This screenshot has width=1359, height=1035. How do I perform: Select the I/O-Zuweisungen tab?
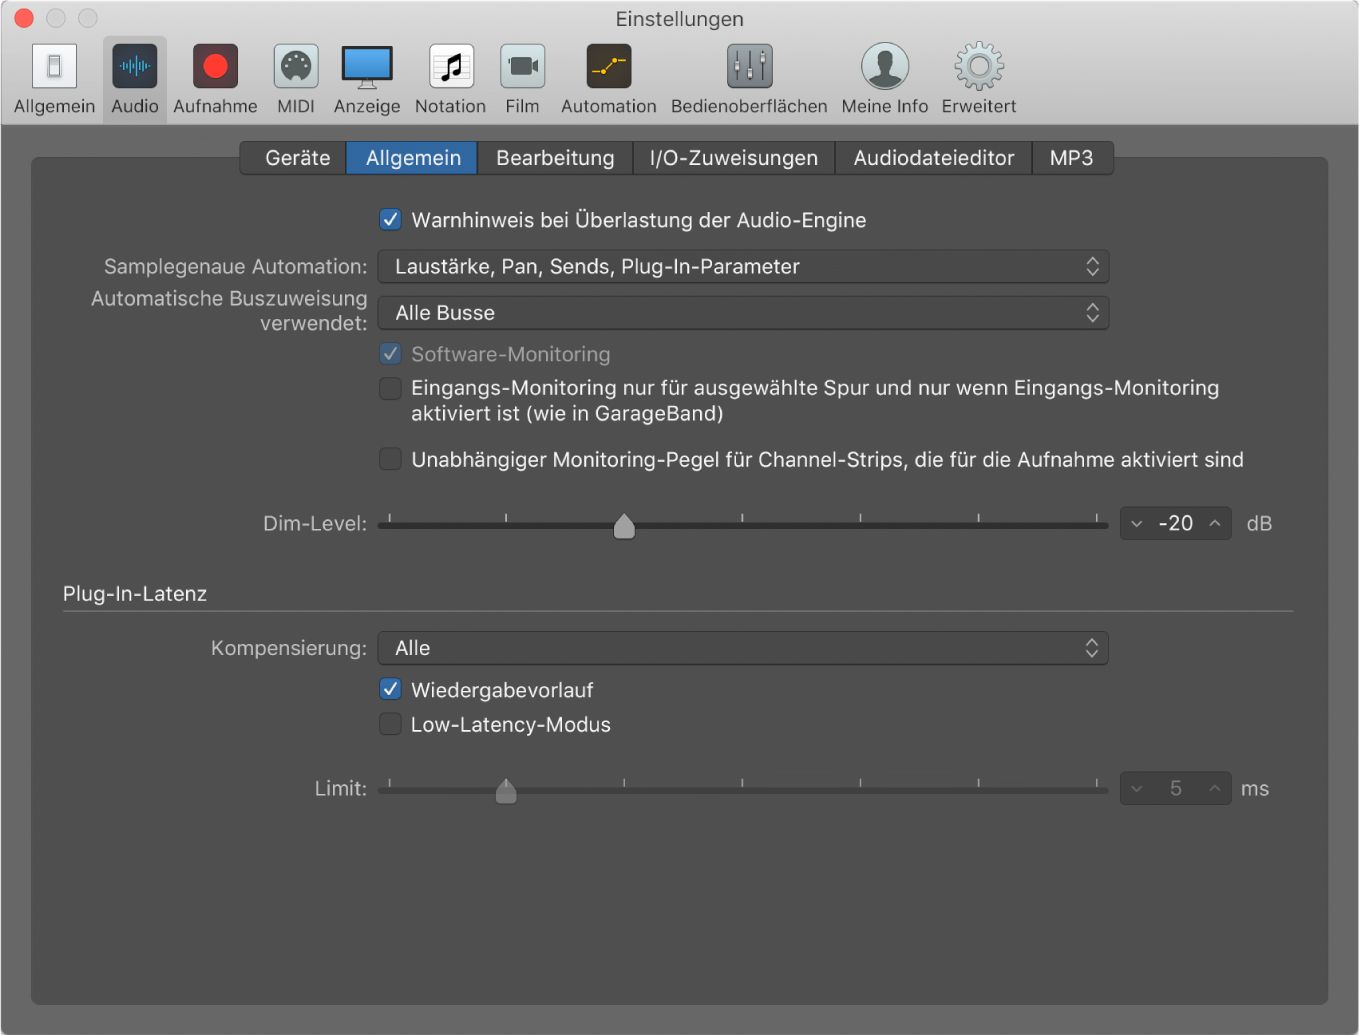(733, 158)
